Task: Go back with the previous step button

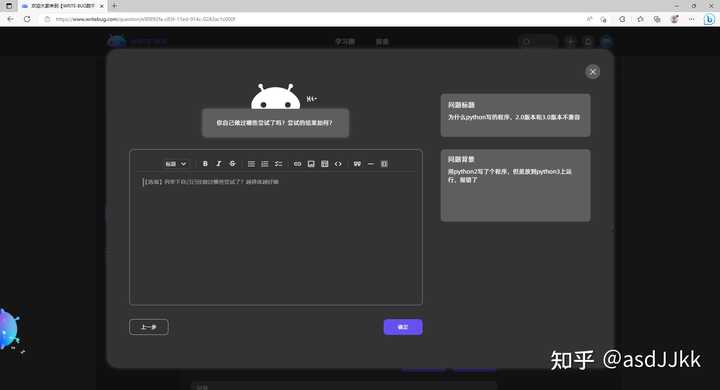Action: pos(149,327)
